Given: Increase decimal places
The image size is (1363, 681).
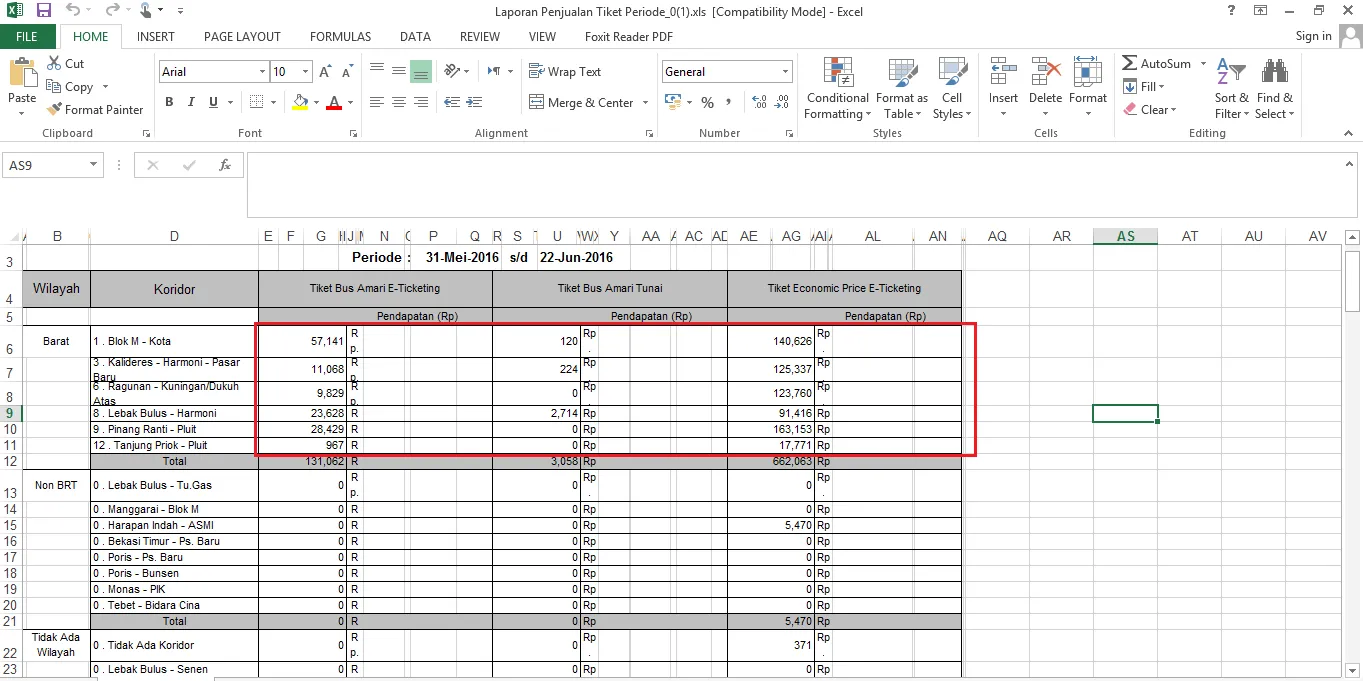Looking at the screenshot, I should tap(759, 102).
